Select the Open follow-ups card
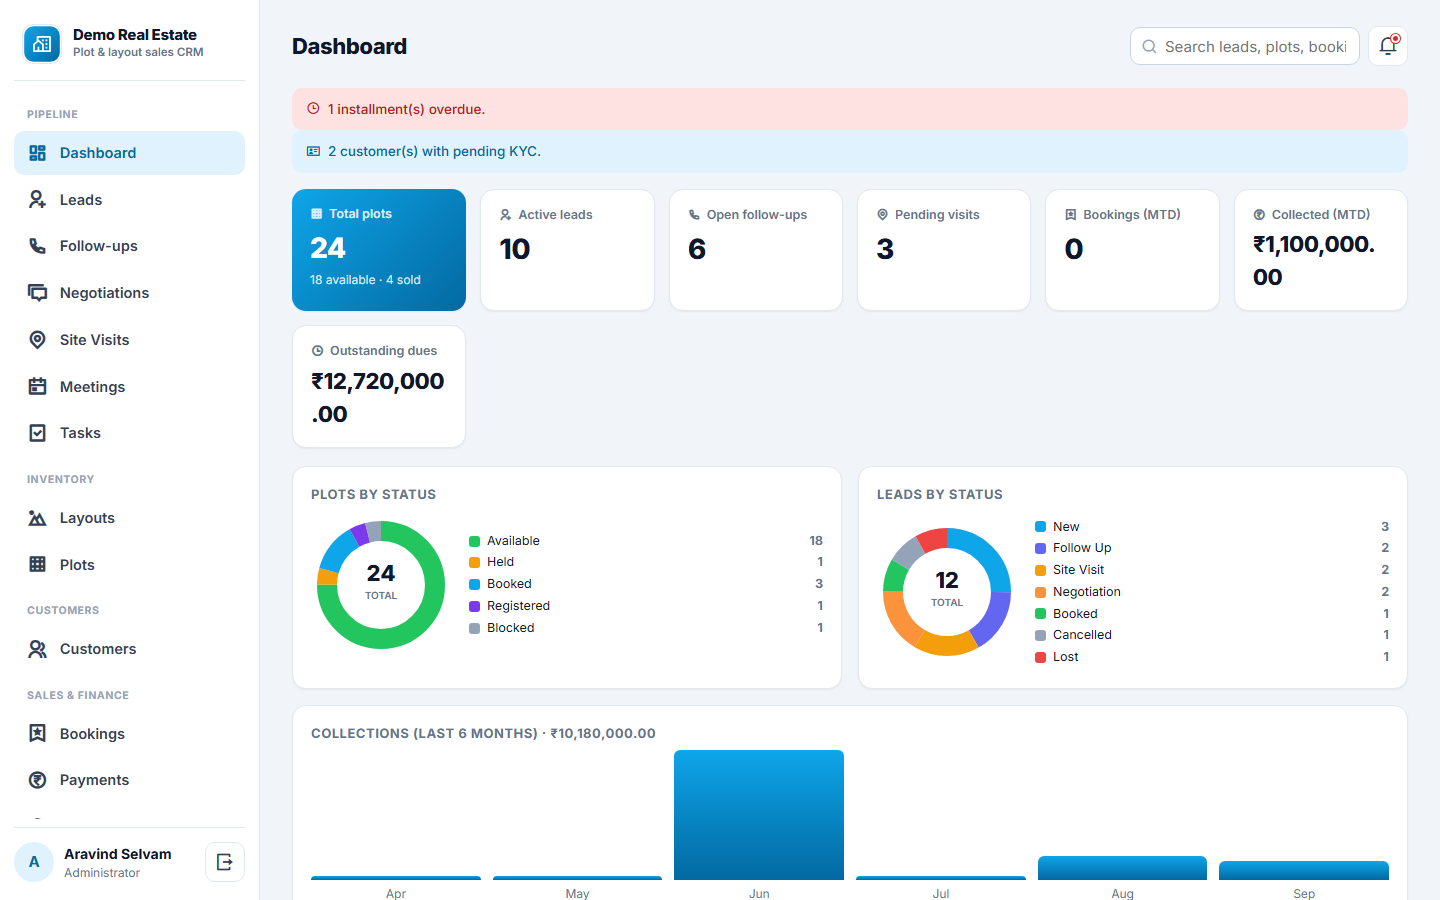This screenshot has height=900, width=1440. 756,250
